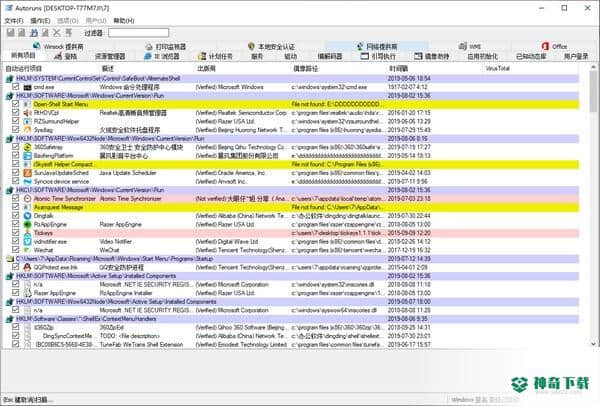This screenshot has width=600, height=406.
Task: Sort by 自动运行项目 column header
Action: [x=51, y=69]
